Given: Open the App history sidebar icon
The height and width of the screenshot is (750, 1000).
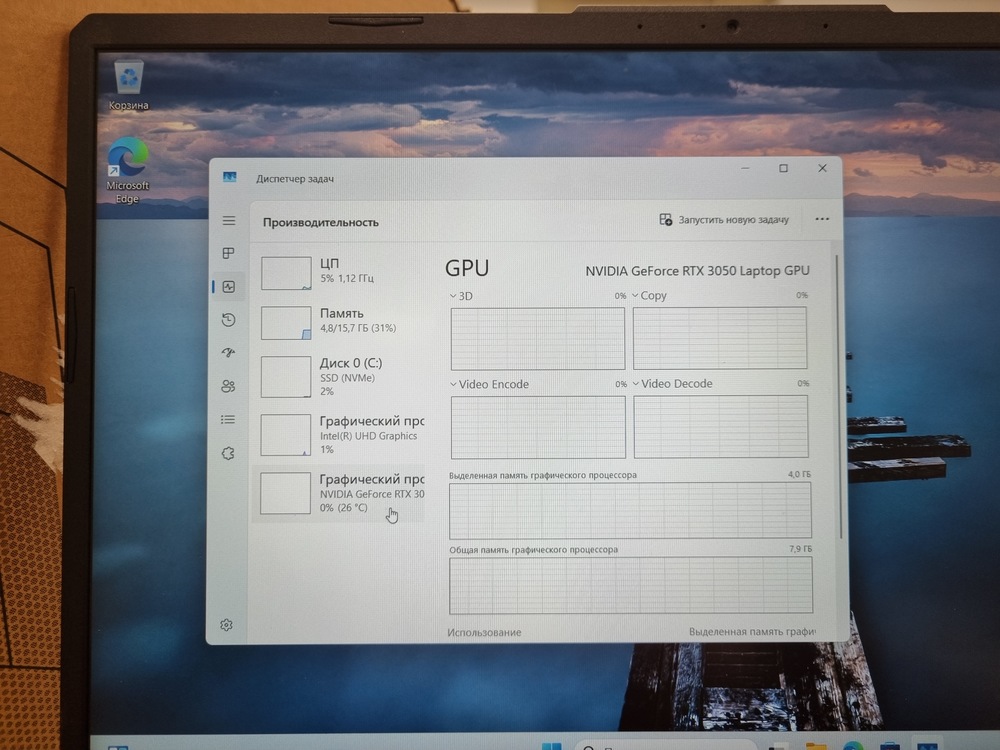Looking at the screenshot, I should click(x=228, y=320).
